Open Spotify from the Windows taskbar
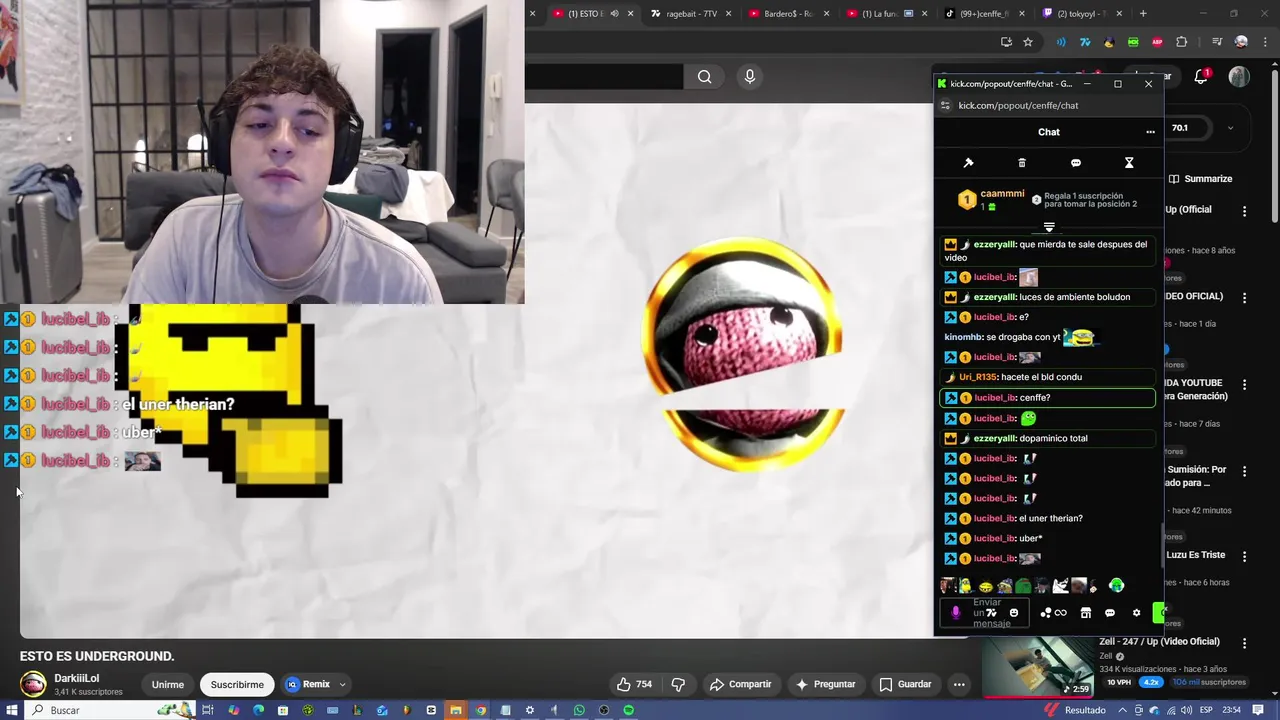 click(629, 710)
